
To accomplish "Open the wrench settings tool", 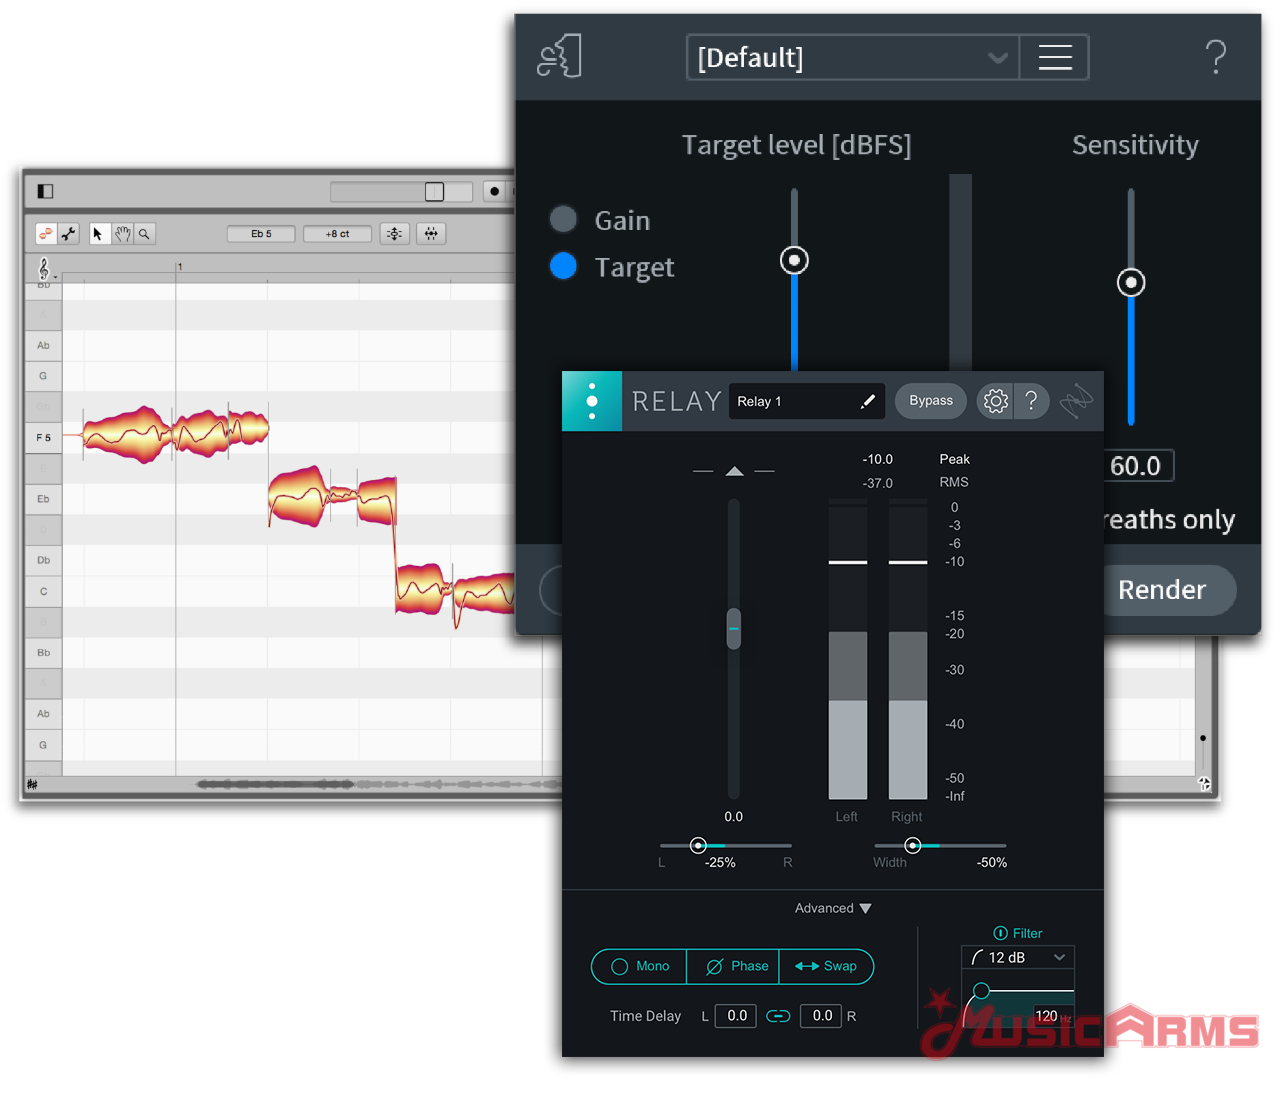I will coord(69,234).
